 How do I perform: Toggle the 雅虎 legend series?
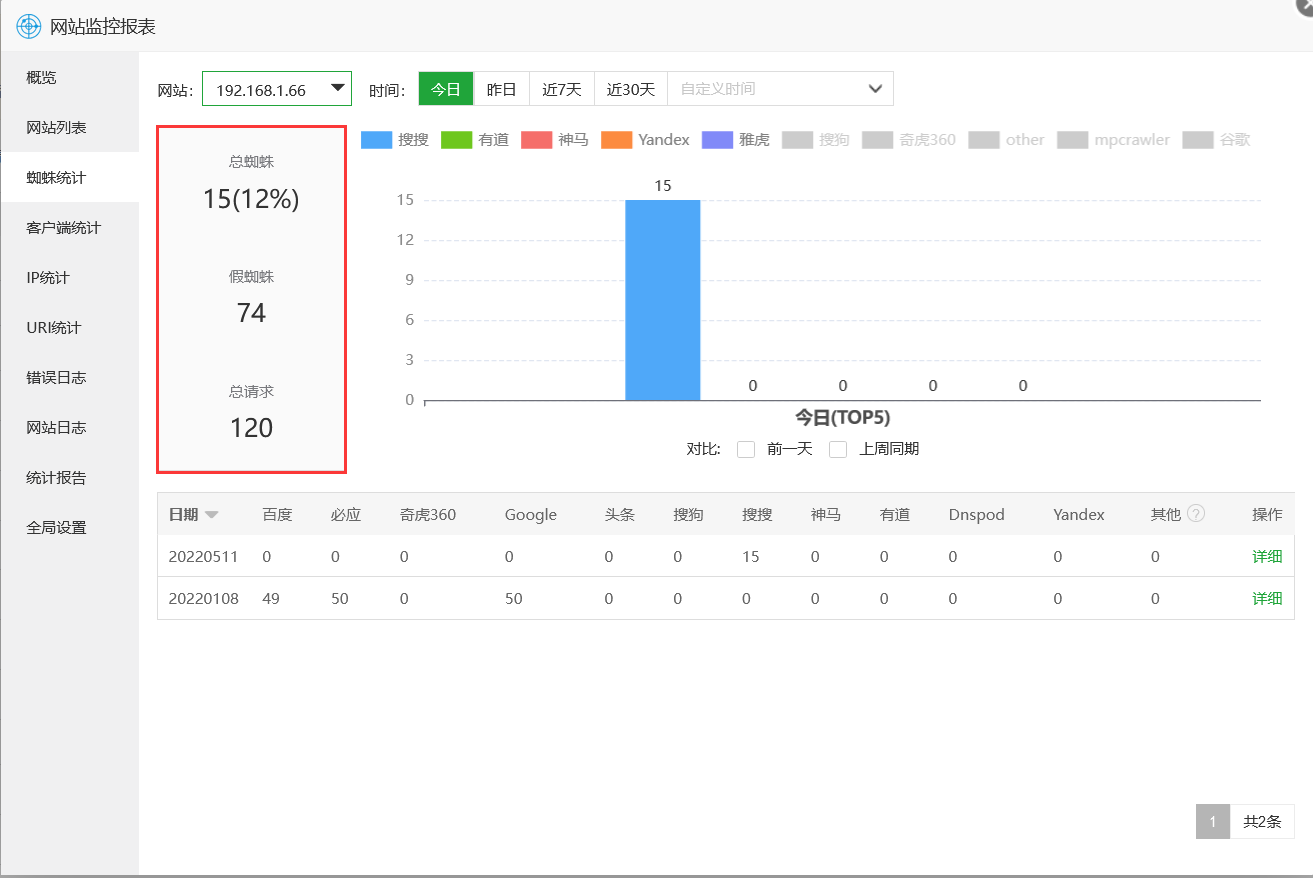[x=736, y=140]
